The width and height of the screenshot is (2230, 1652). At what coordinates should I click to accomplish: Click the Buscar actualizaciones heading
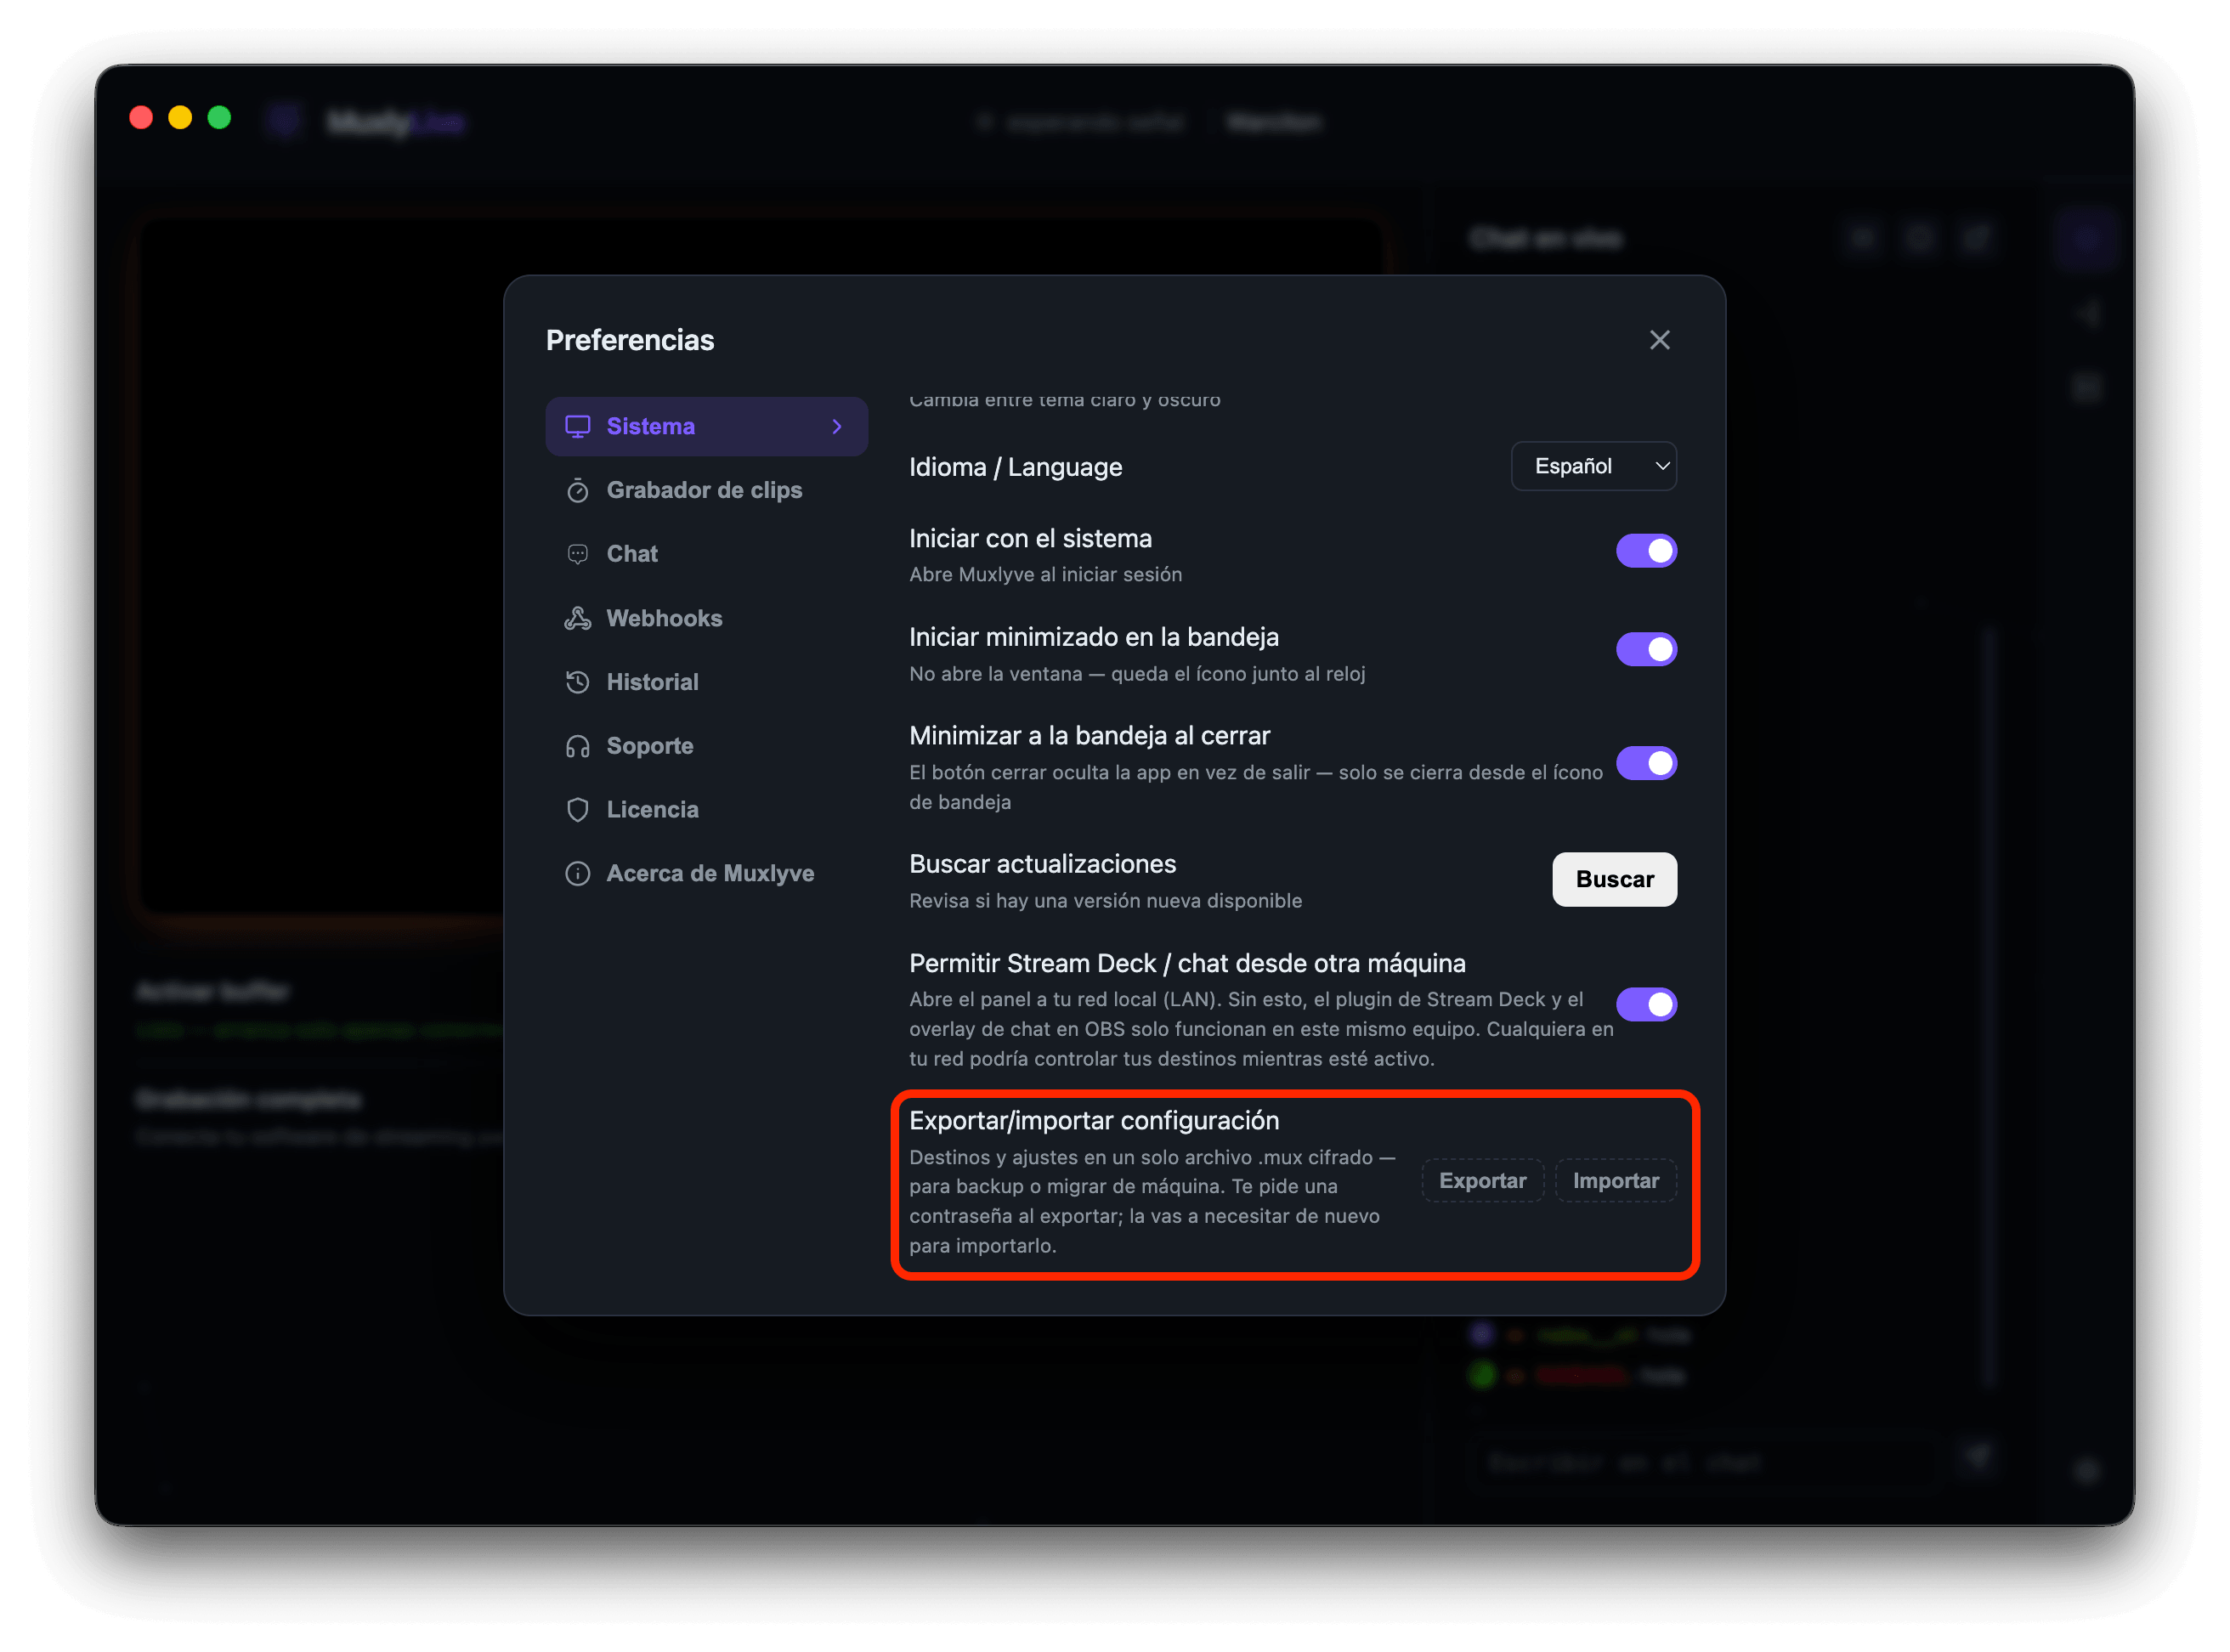click(x=1043, y=864)
